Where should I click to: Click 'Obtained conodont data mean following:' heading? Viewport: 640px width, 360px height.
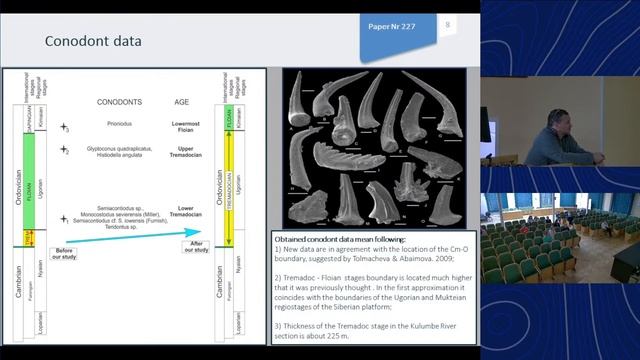(340, 239)
